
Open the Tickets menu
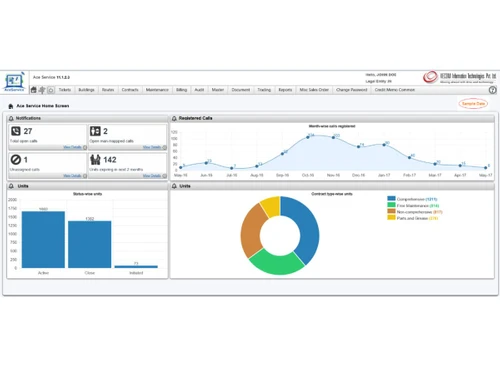tap(65, 90)
